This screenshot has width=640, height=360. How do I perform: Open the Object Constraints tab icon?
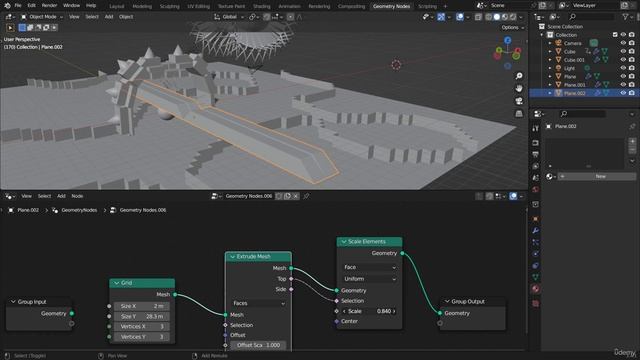point(536,265)
